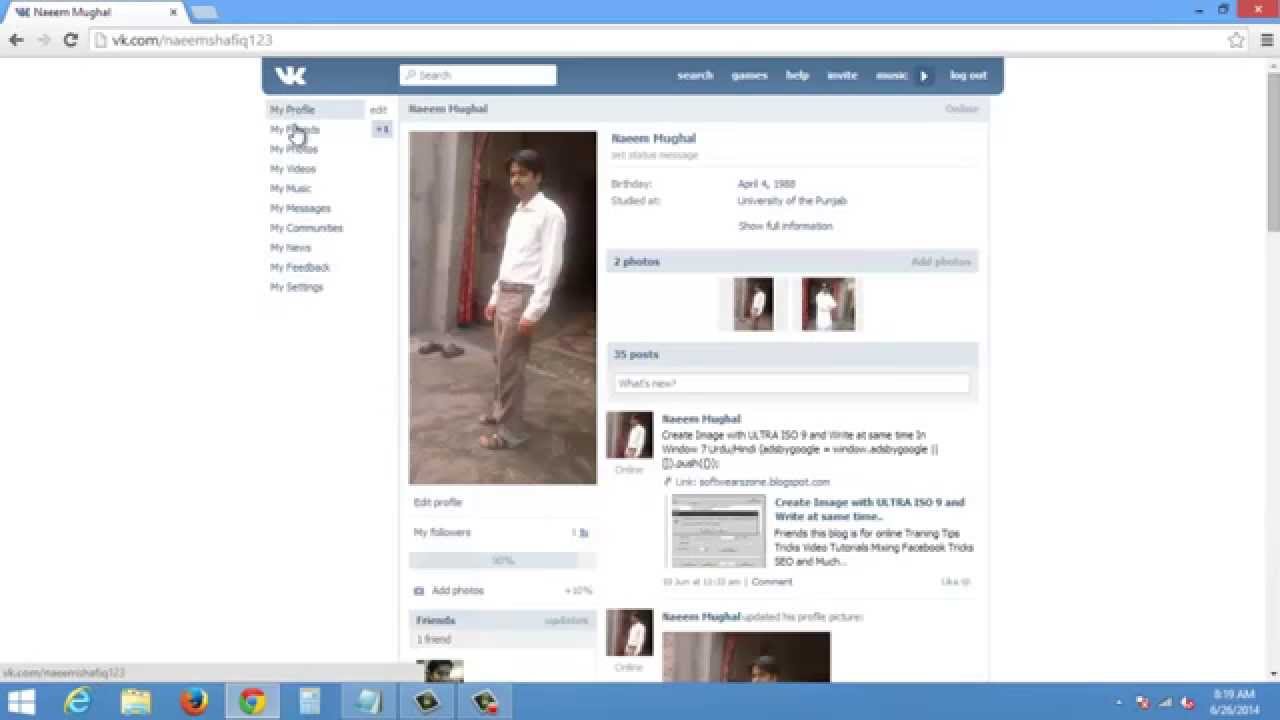Open the +1 friend request badge
Viewport: 1280px width, 720px height.
pyautogui.click(x=382, y=129)
